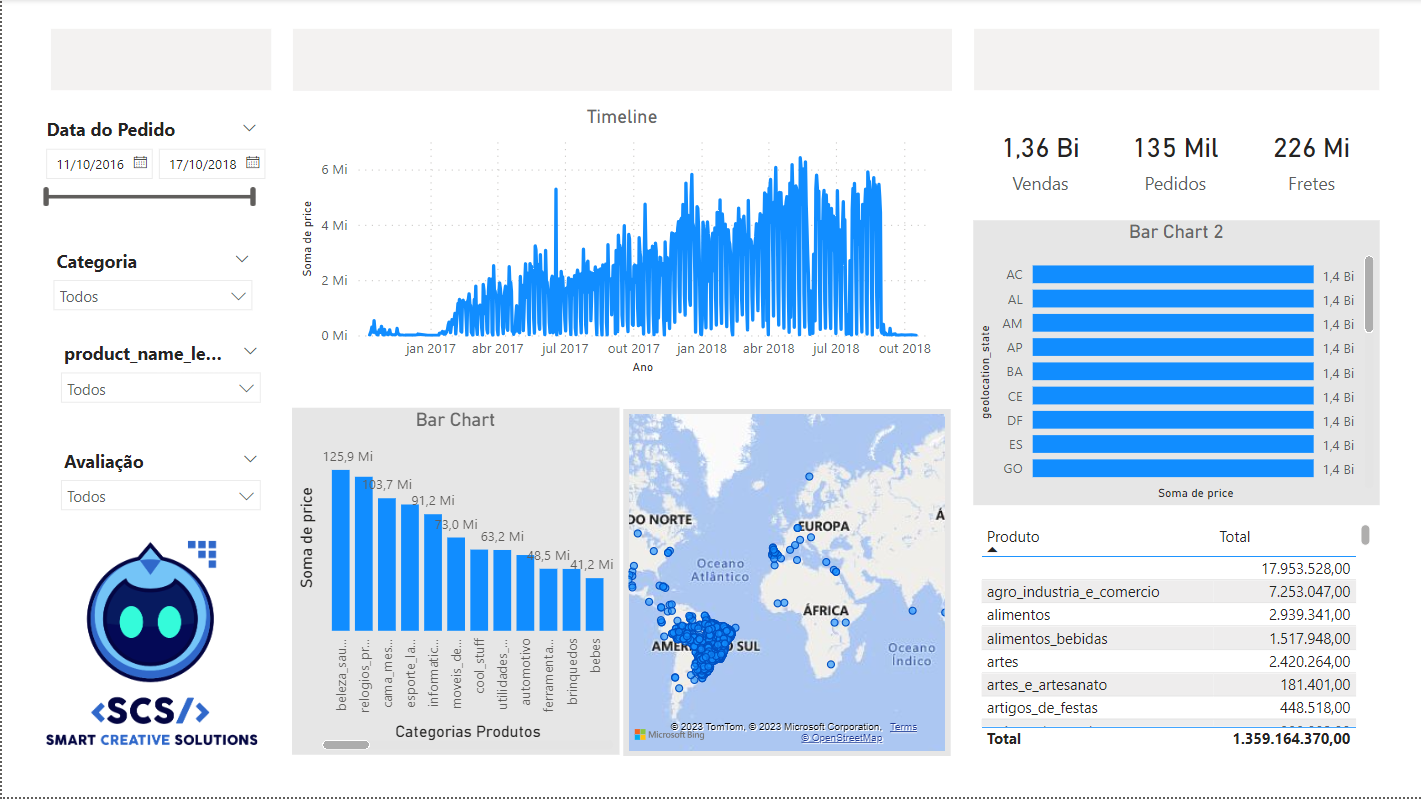This screenshot has height=801, width=1421.
Task: Click the 17.953.528,00 blank-product total cell
Action: [1305, 568]
